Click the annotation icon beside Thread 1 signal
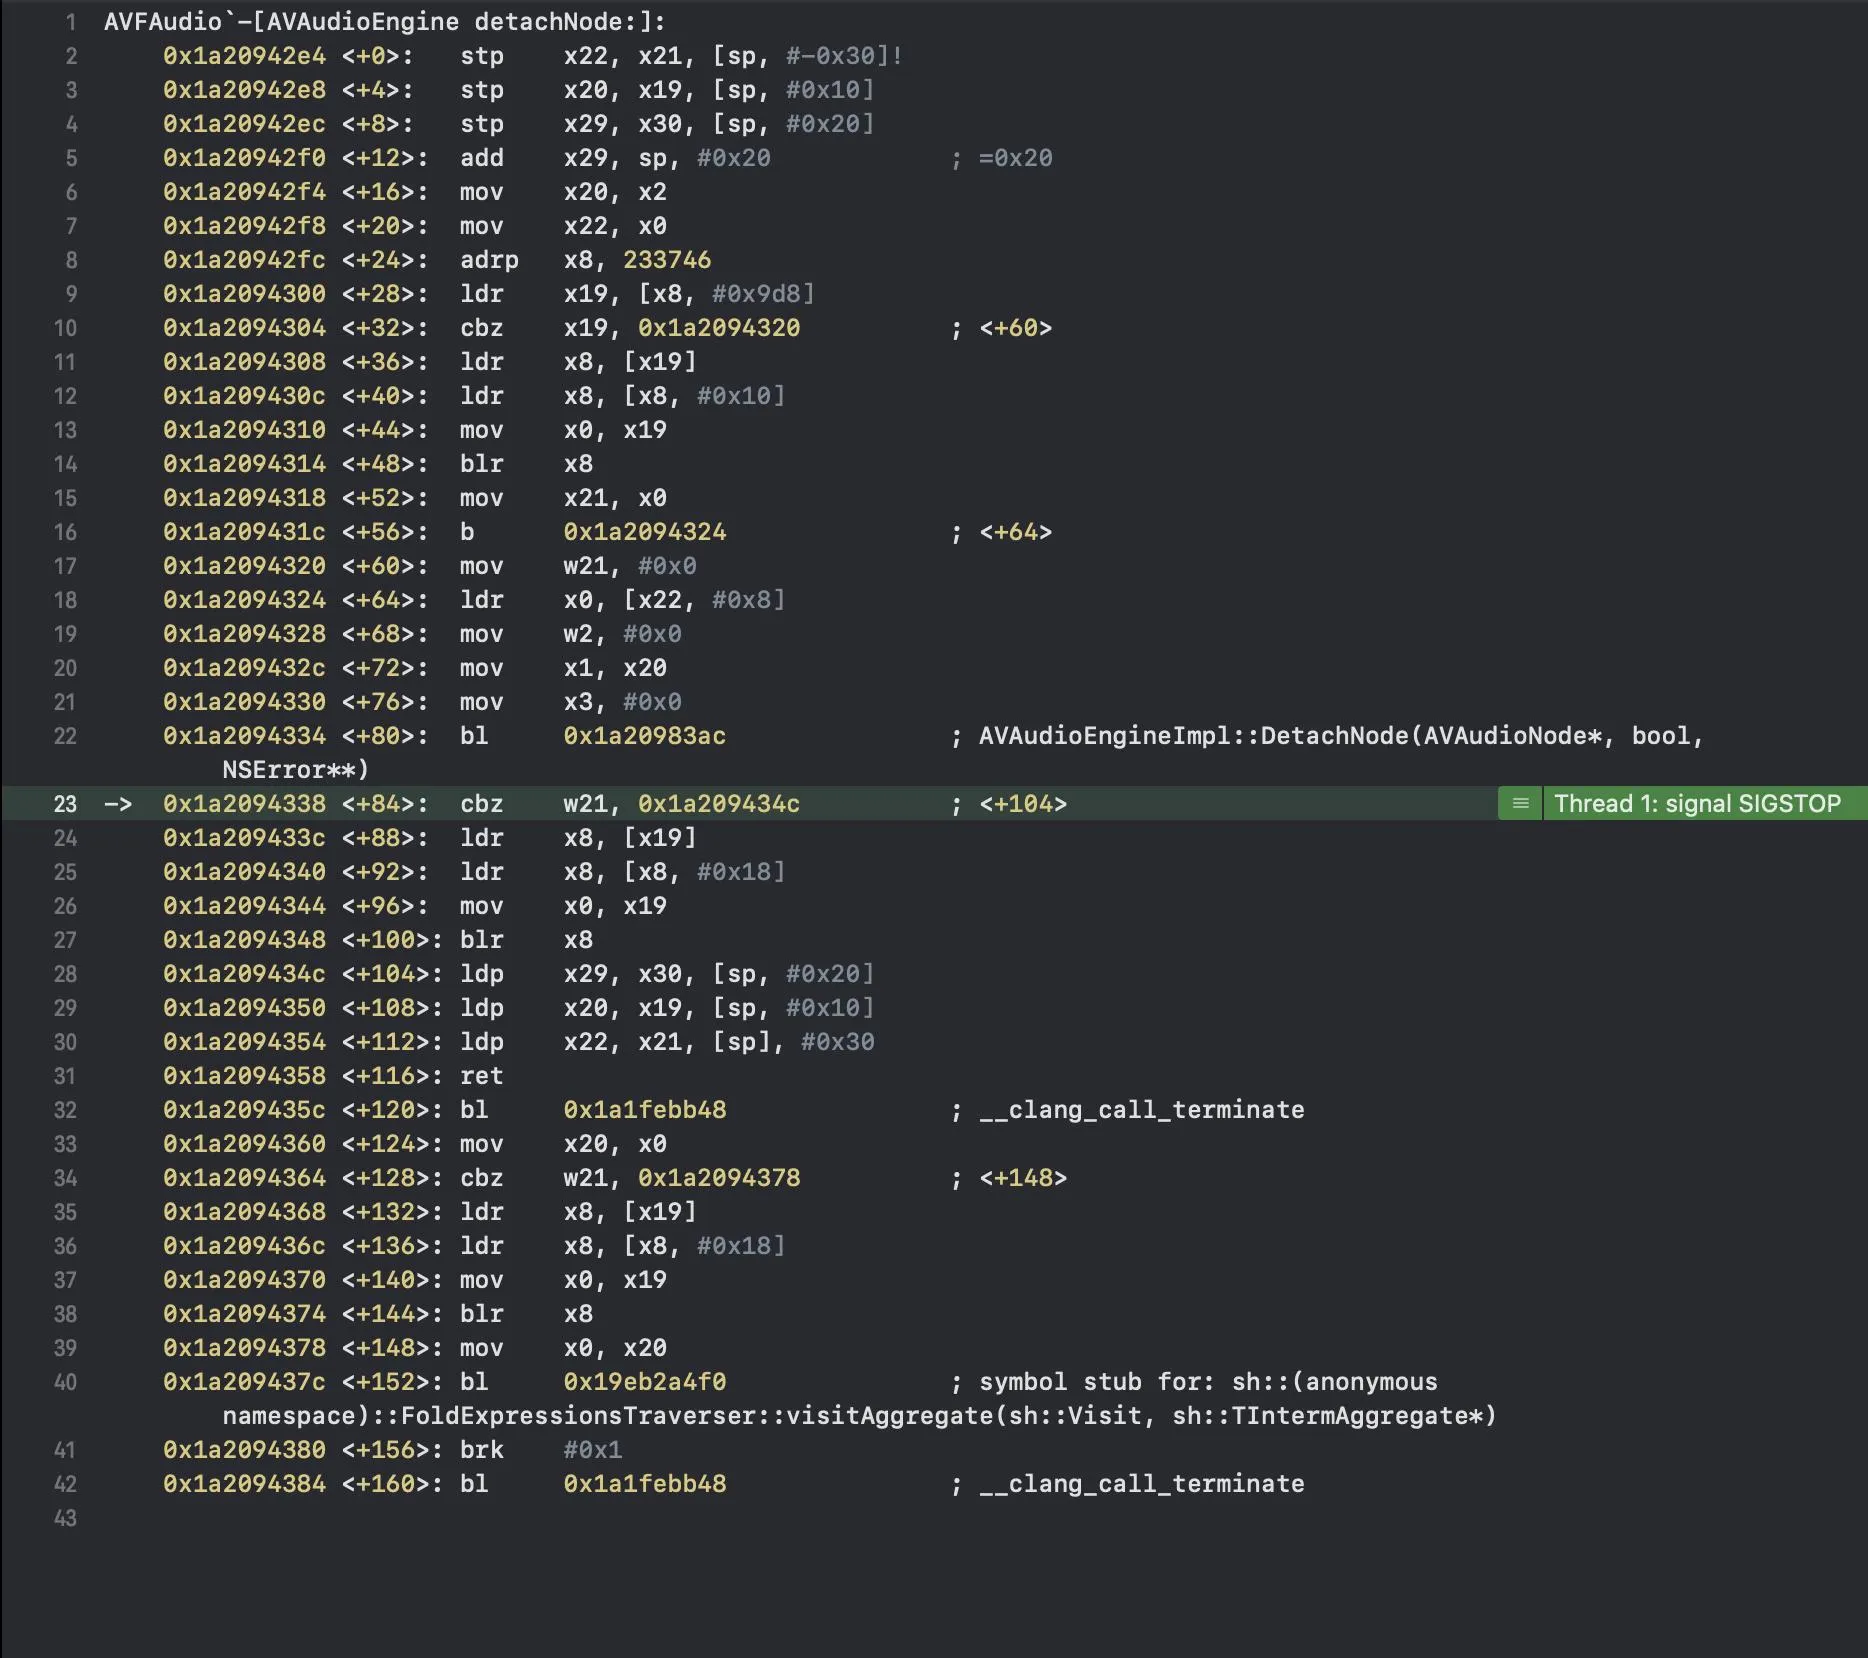This screenshot has width=1868, height=1658. pos(1520,804)
